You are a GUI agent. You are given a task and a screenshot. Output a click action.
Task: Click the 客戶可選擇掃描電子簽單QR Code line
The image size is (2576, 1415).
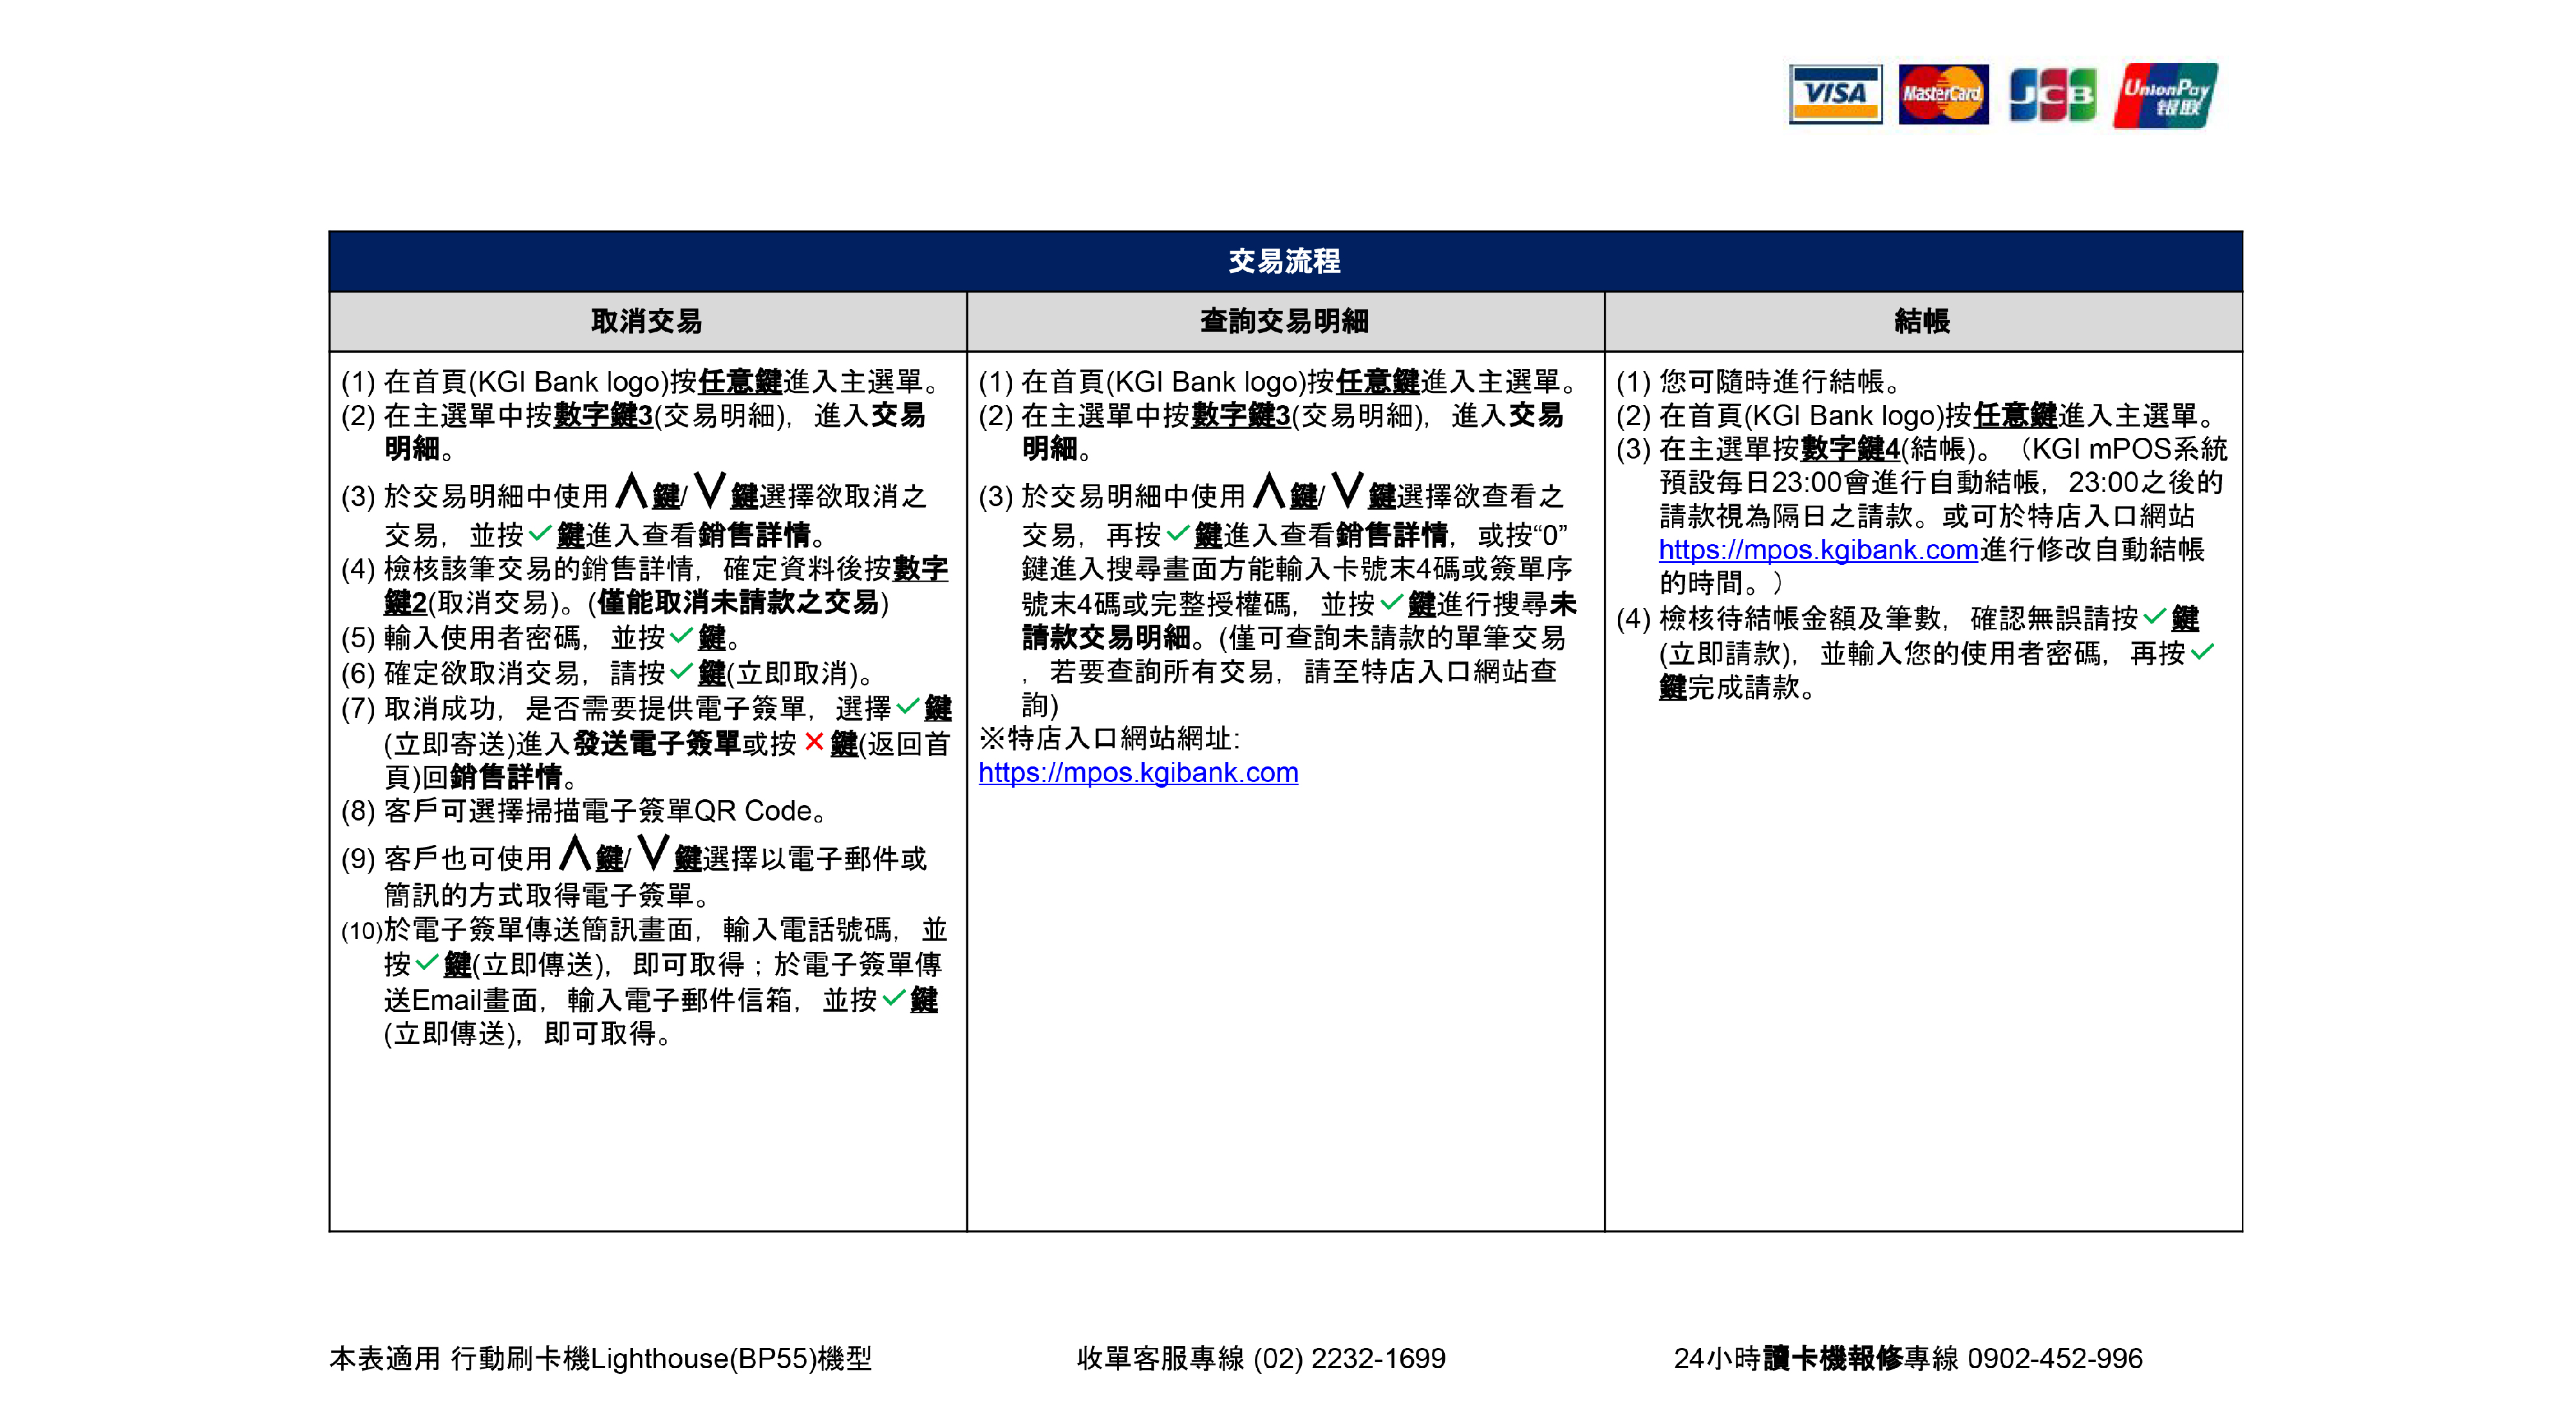pyautogui.click(x=606, y=810)
